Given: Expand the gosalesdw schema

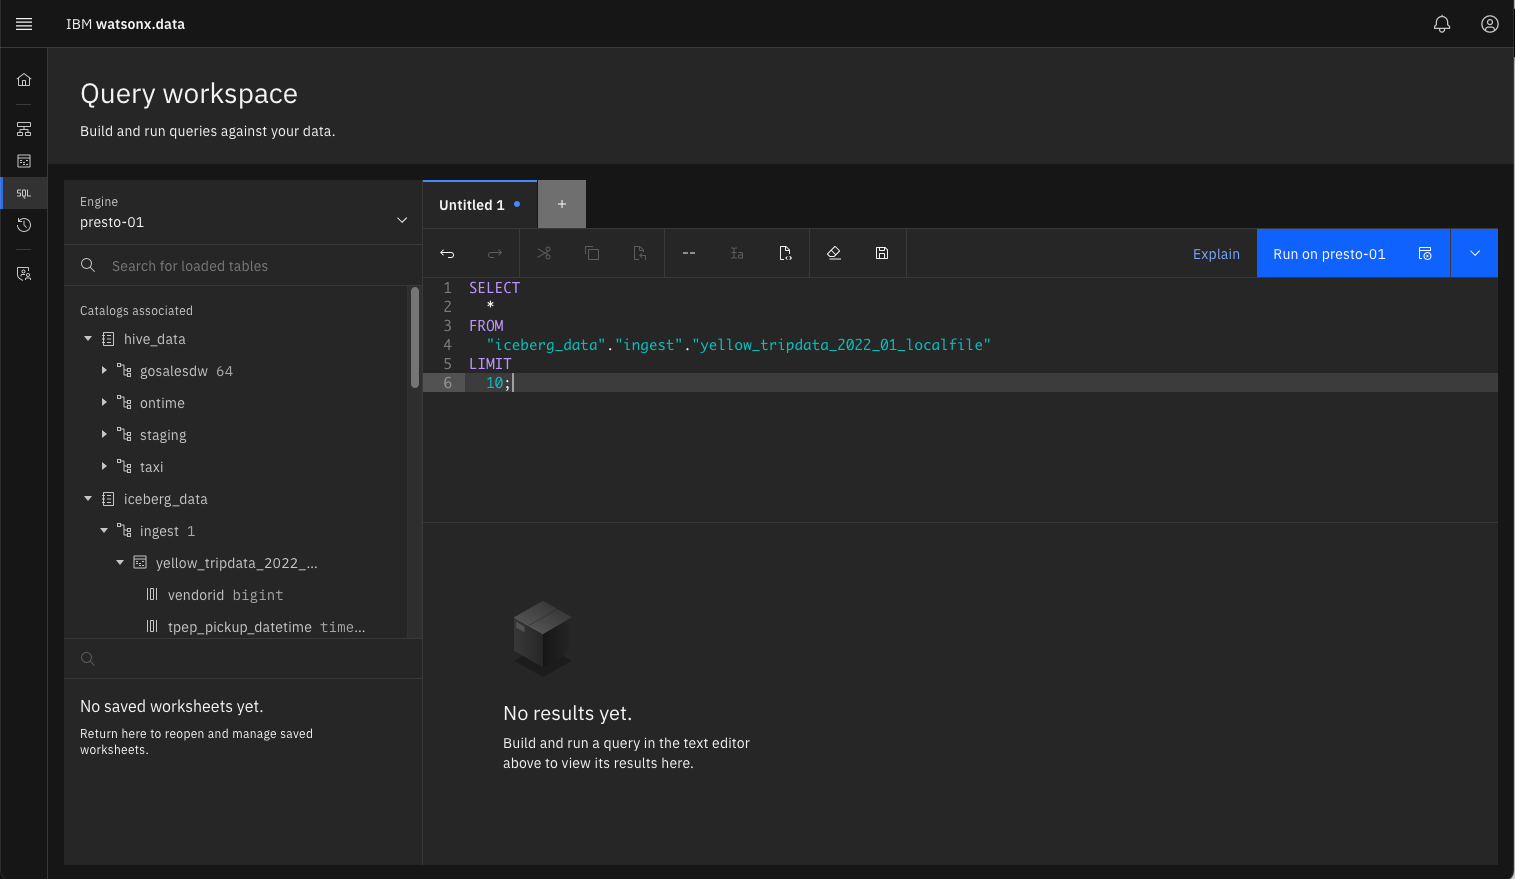Looking at the screenshot, I should (104, 371).
